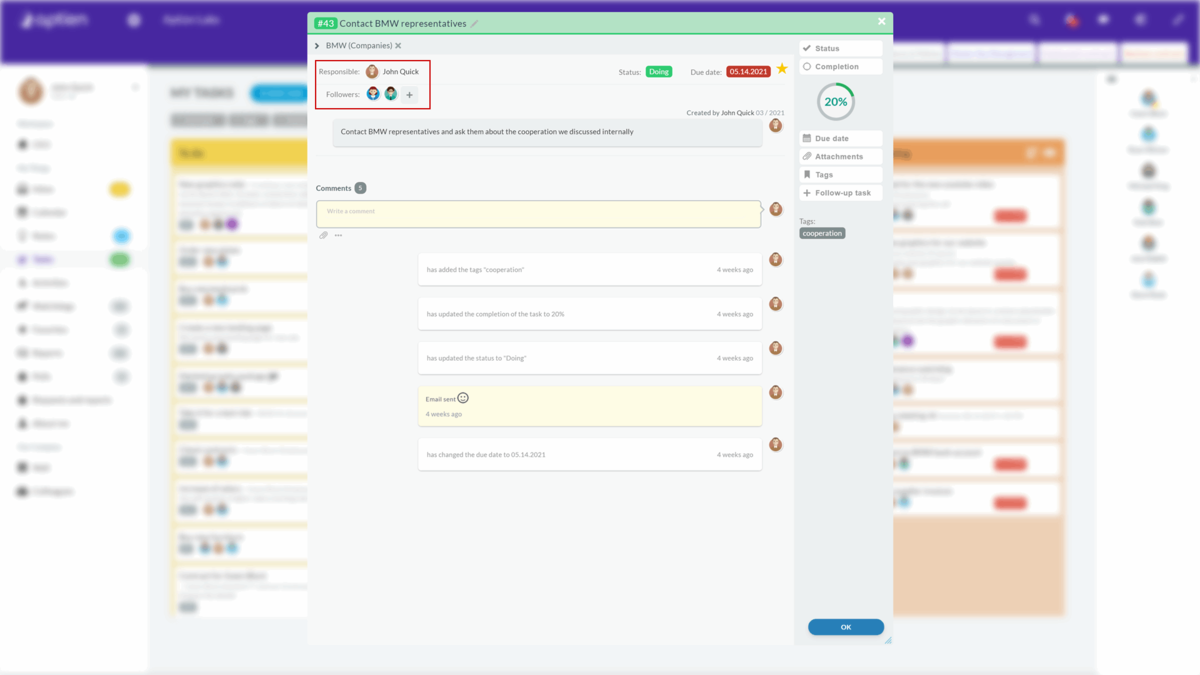Click the task description text box
The image size is (1200, 675).
(547, 132)
